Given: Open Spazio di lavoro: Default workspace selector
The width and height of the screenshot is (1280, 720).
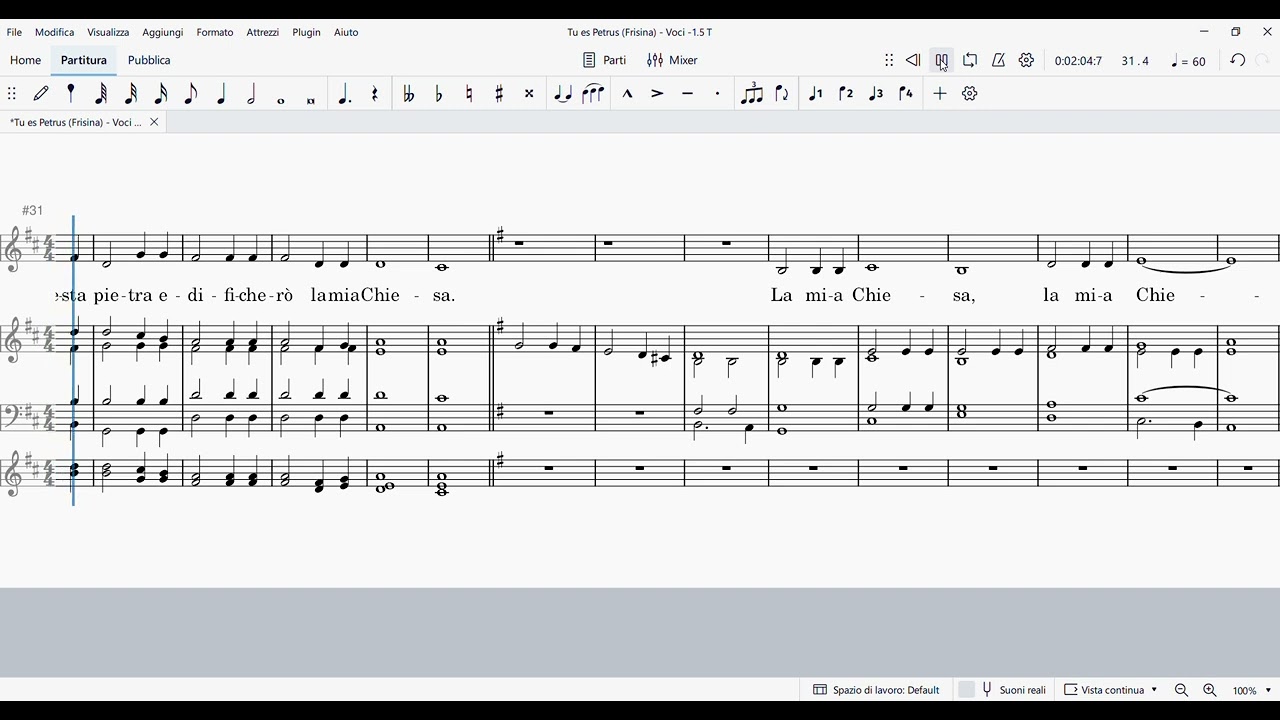Looking at the screenshot, I should click(876, 690).
